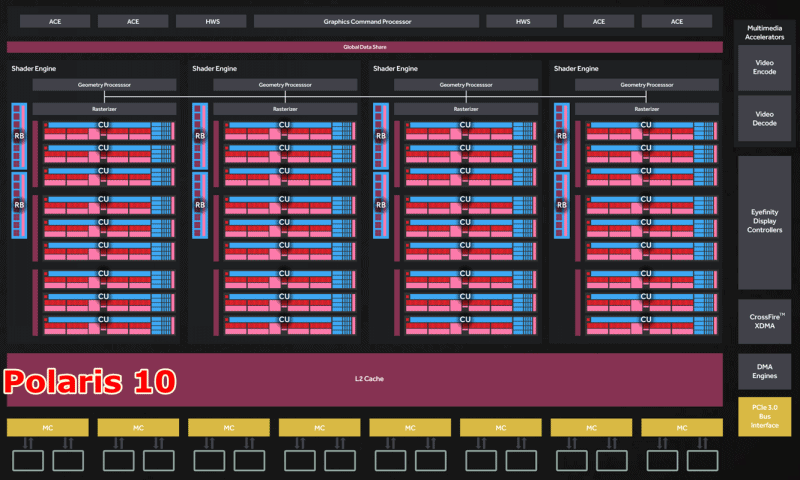Screen dimensions: 800x480
Task: Select the Video Encode block
Action: [x=764, y=67]
